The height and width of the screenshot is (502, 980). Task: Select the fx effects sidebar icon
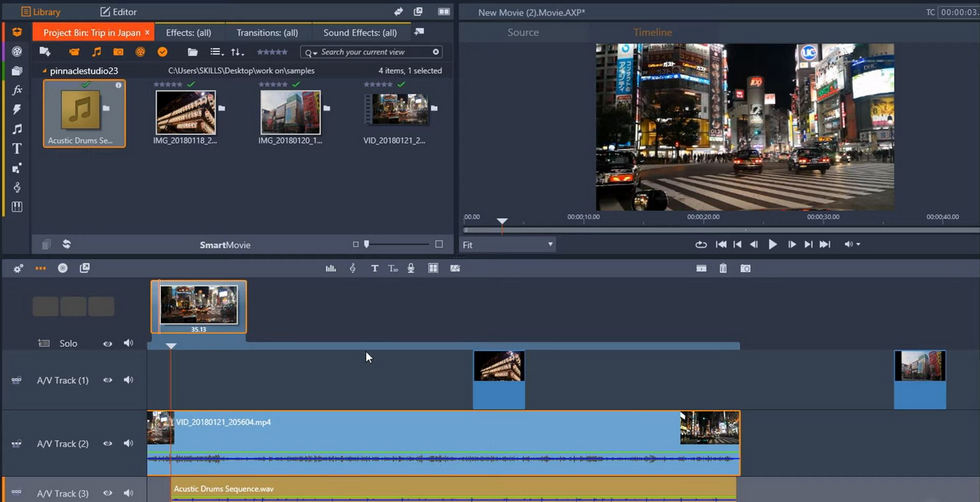17,90
